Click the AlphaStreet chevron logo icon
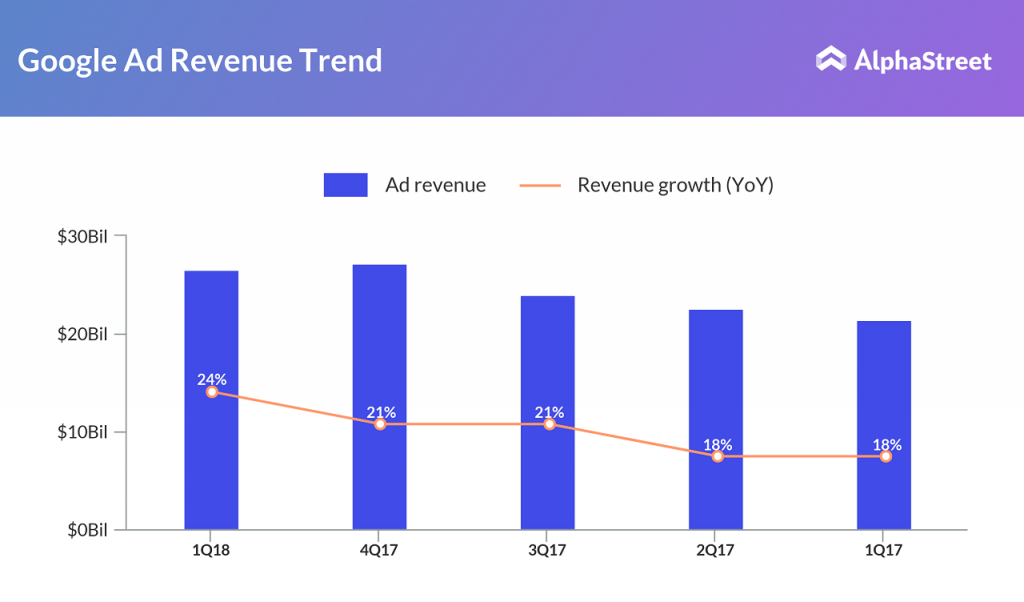Image resolution: width=1024 pixels, height=602 pixels. click(x=830, y=60)
